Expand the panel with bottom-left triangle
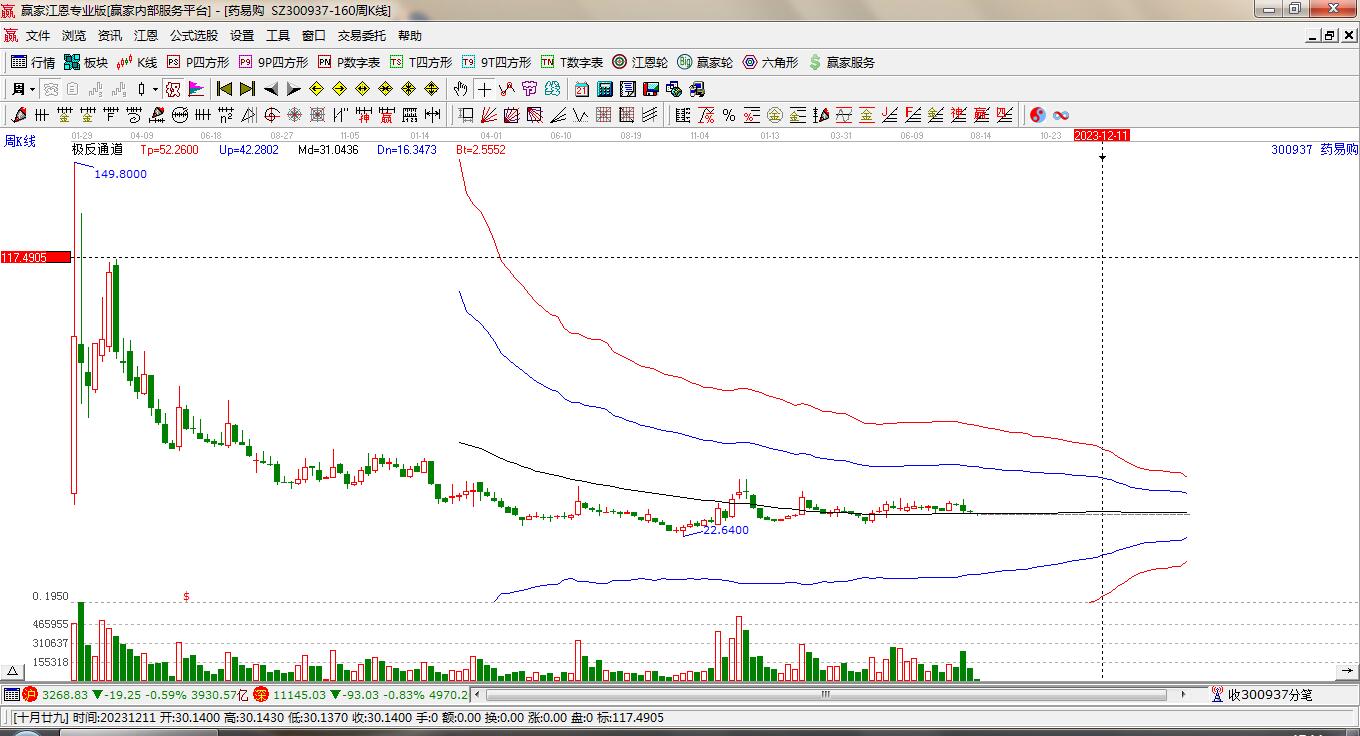1360x736 pixels. coord(13,671)
